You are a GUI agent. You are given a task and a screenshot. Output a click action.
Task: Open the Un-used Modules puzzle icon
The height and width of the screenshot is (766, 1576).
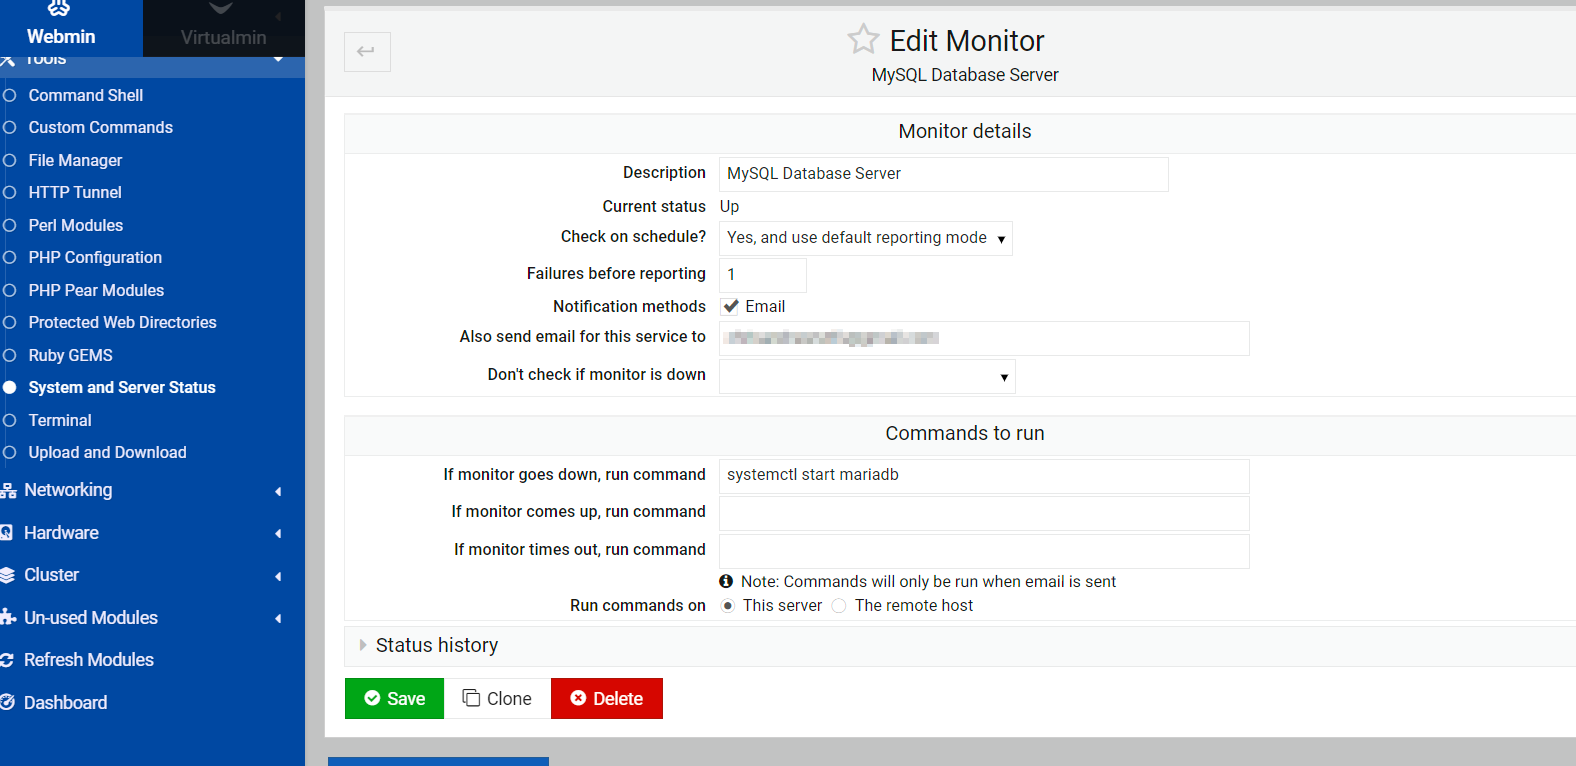tap(8, 618)
